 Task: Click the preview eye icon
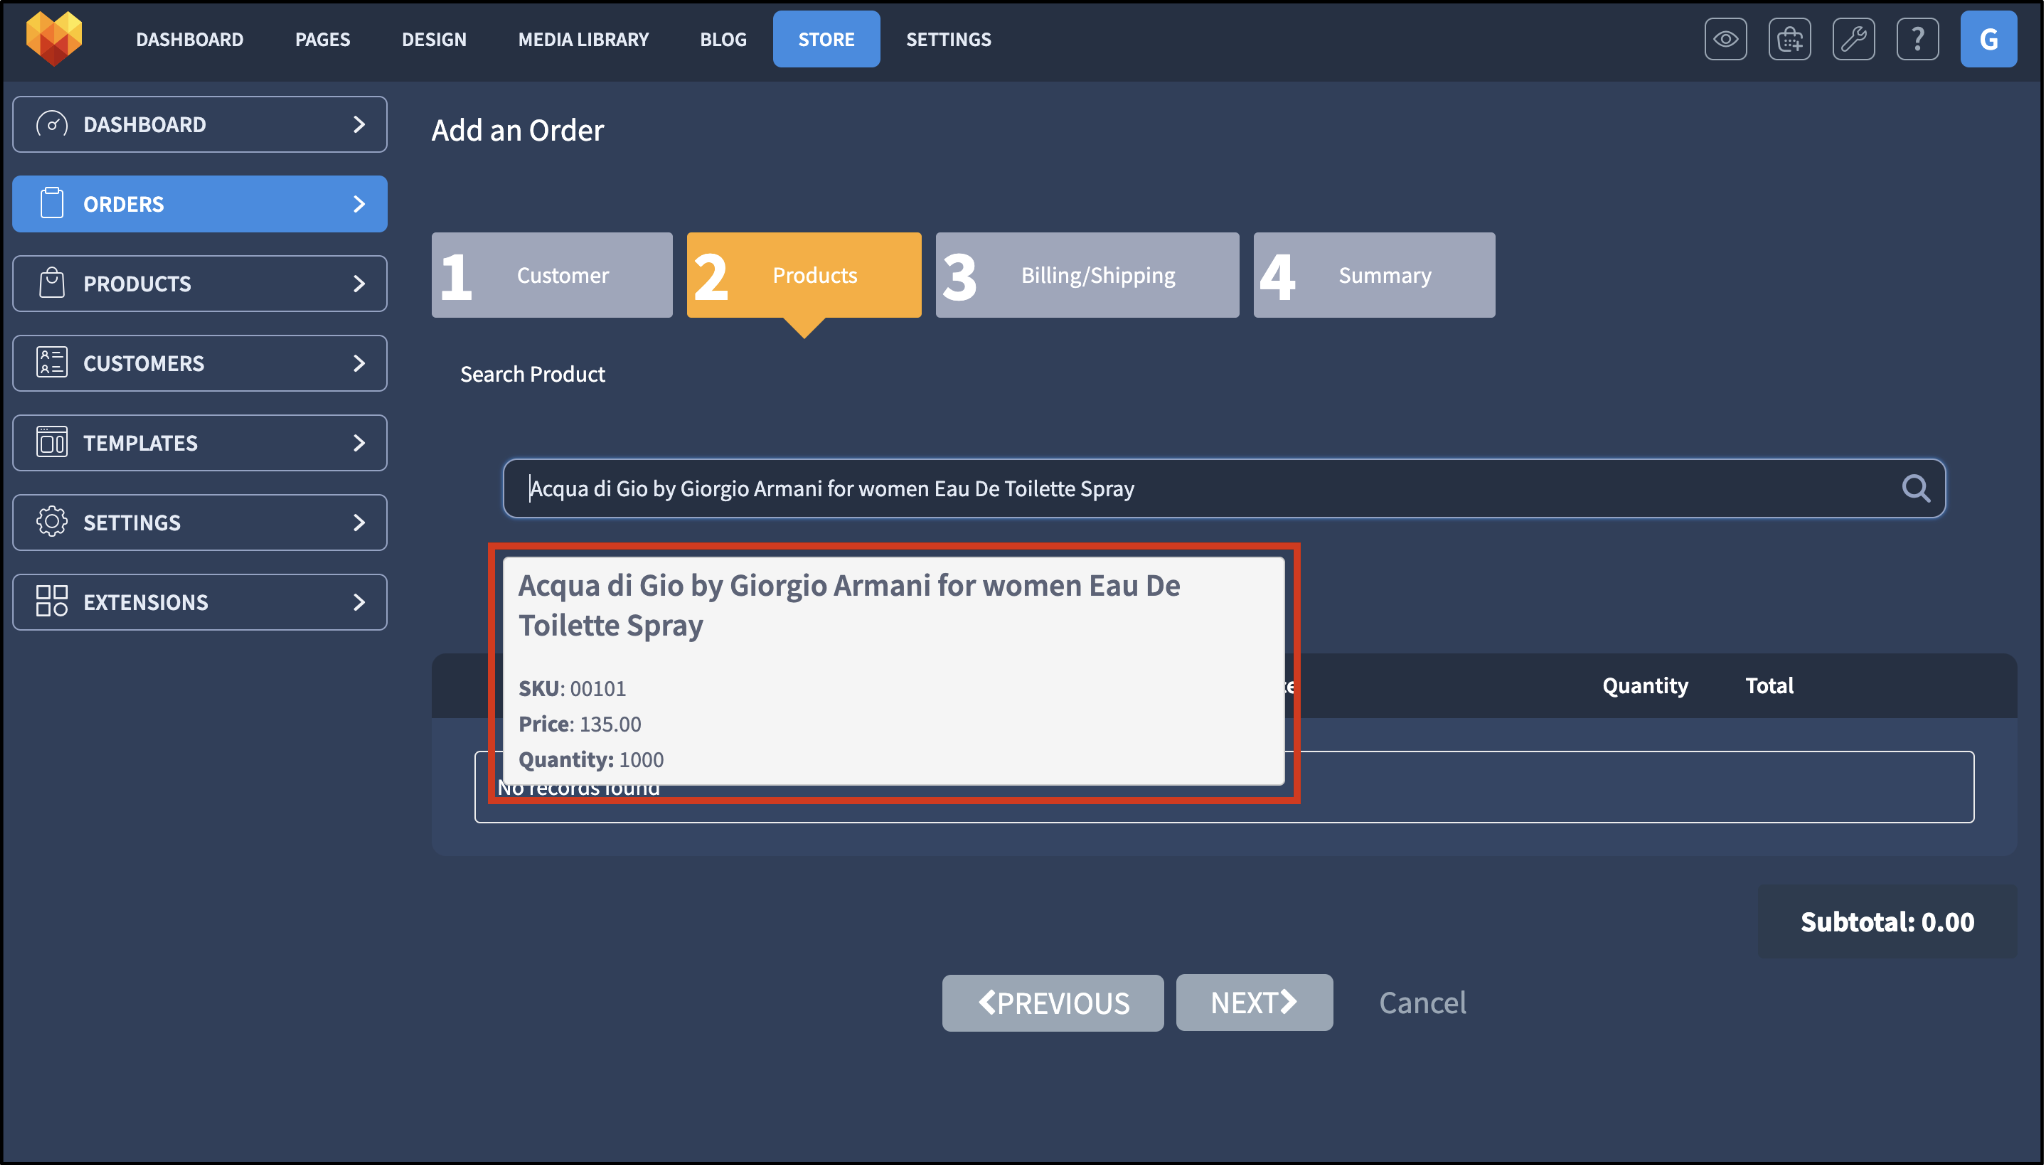point(1725,40)
